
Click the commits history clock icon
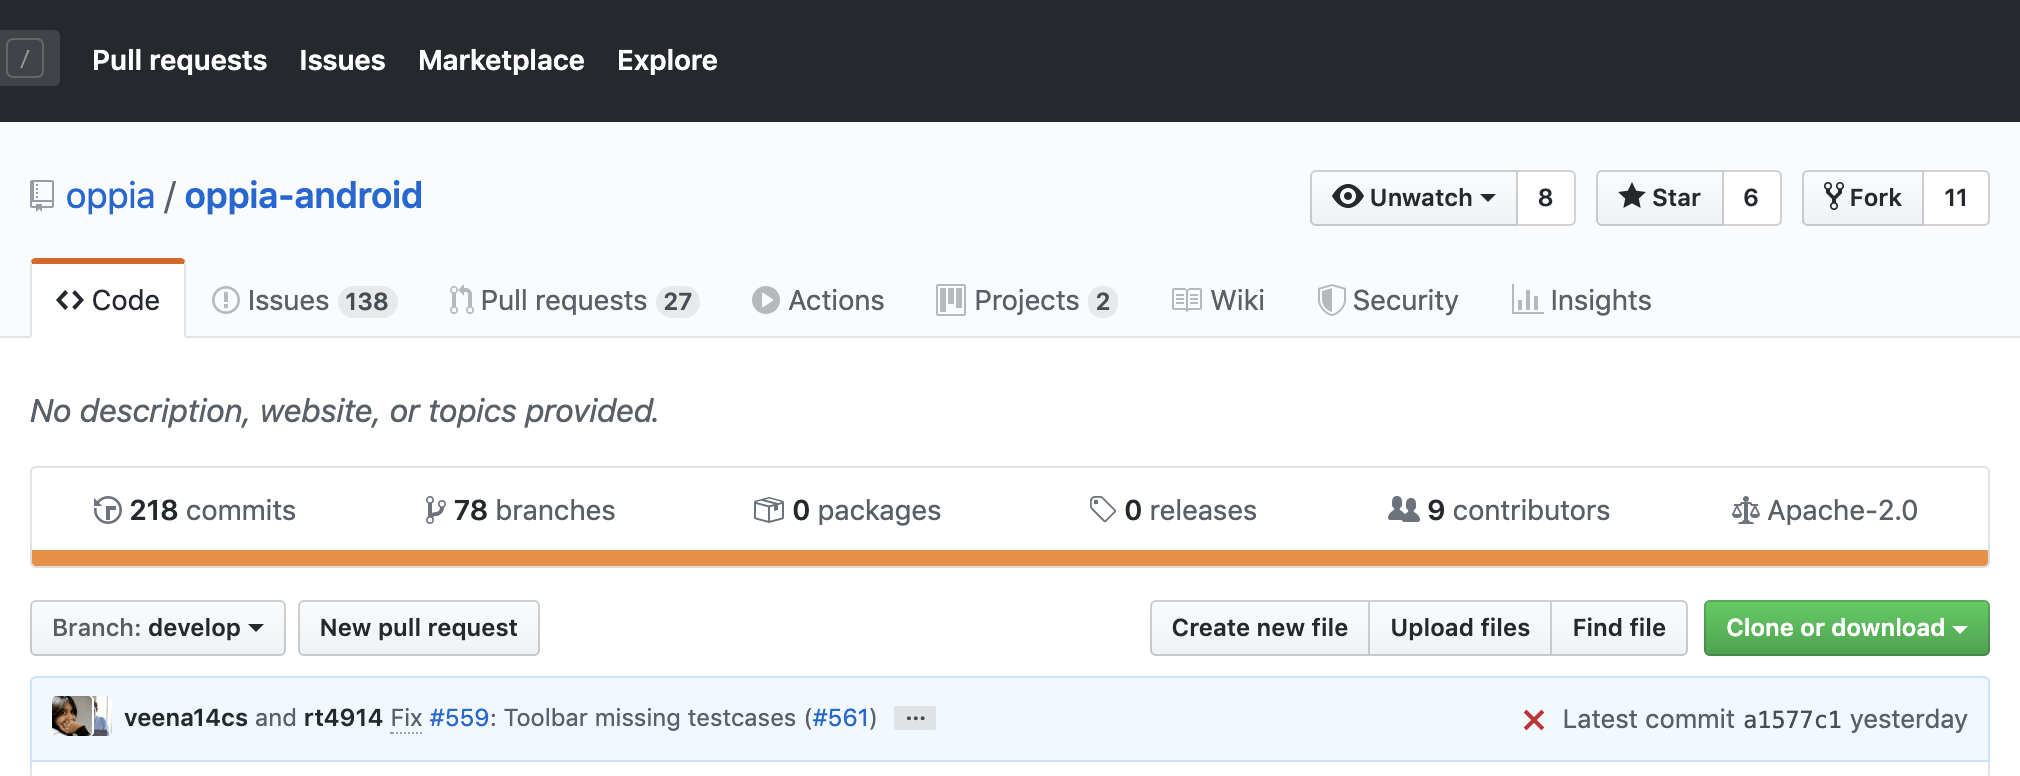point(107,510)
